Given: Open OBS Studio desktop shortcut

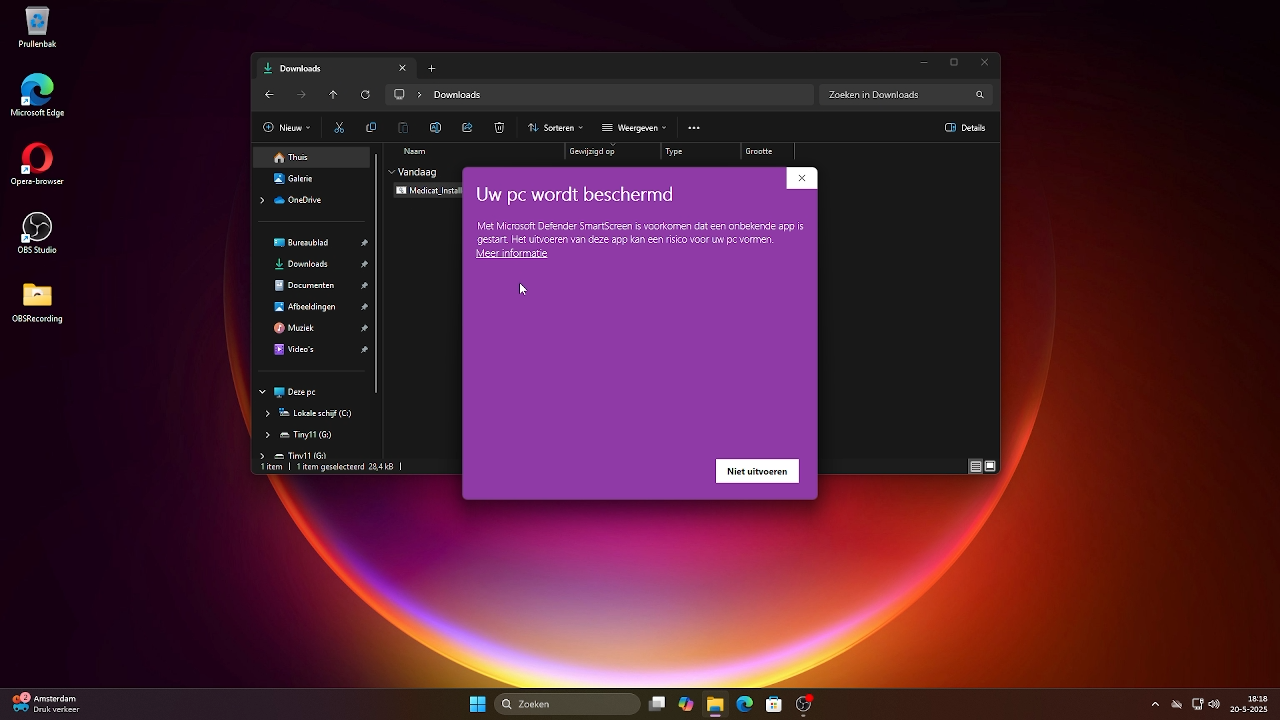Looking at the screenshot, I should coord(37,233).
